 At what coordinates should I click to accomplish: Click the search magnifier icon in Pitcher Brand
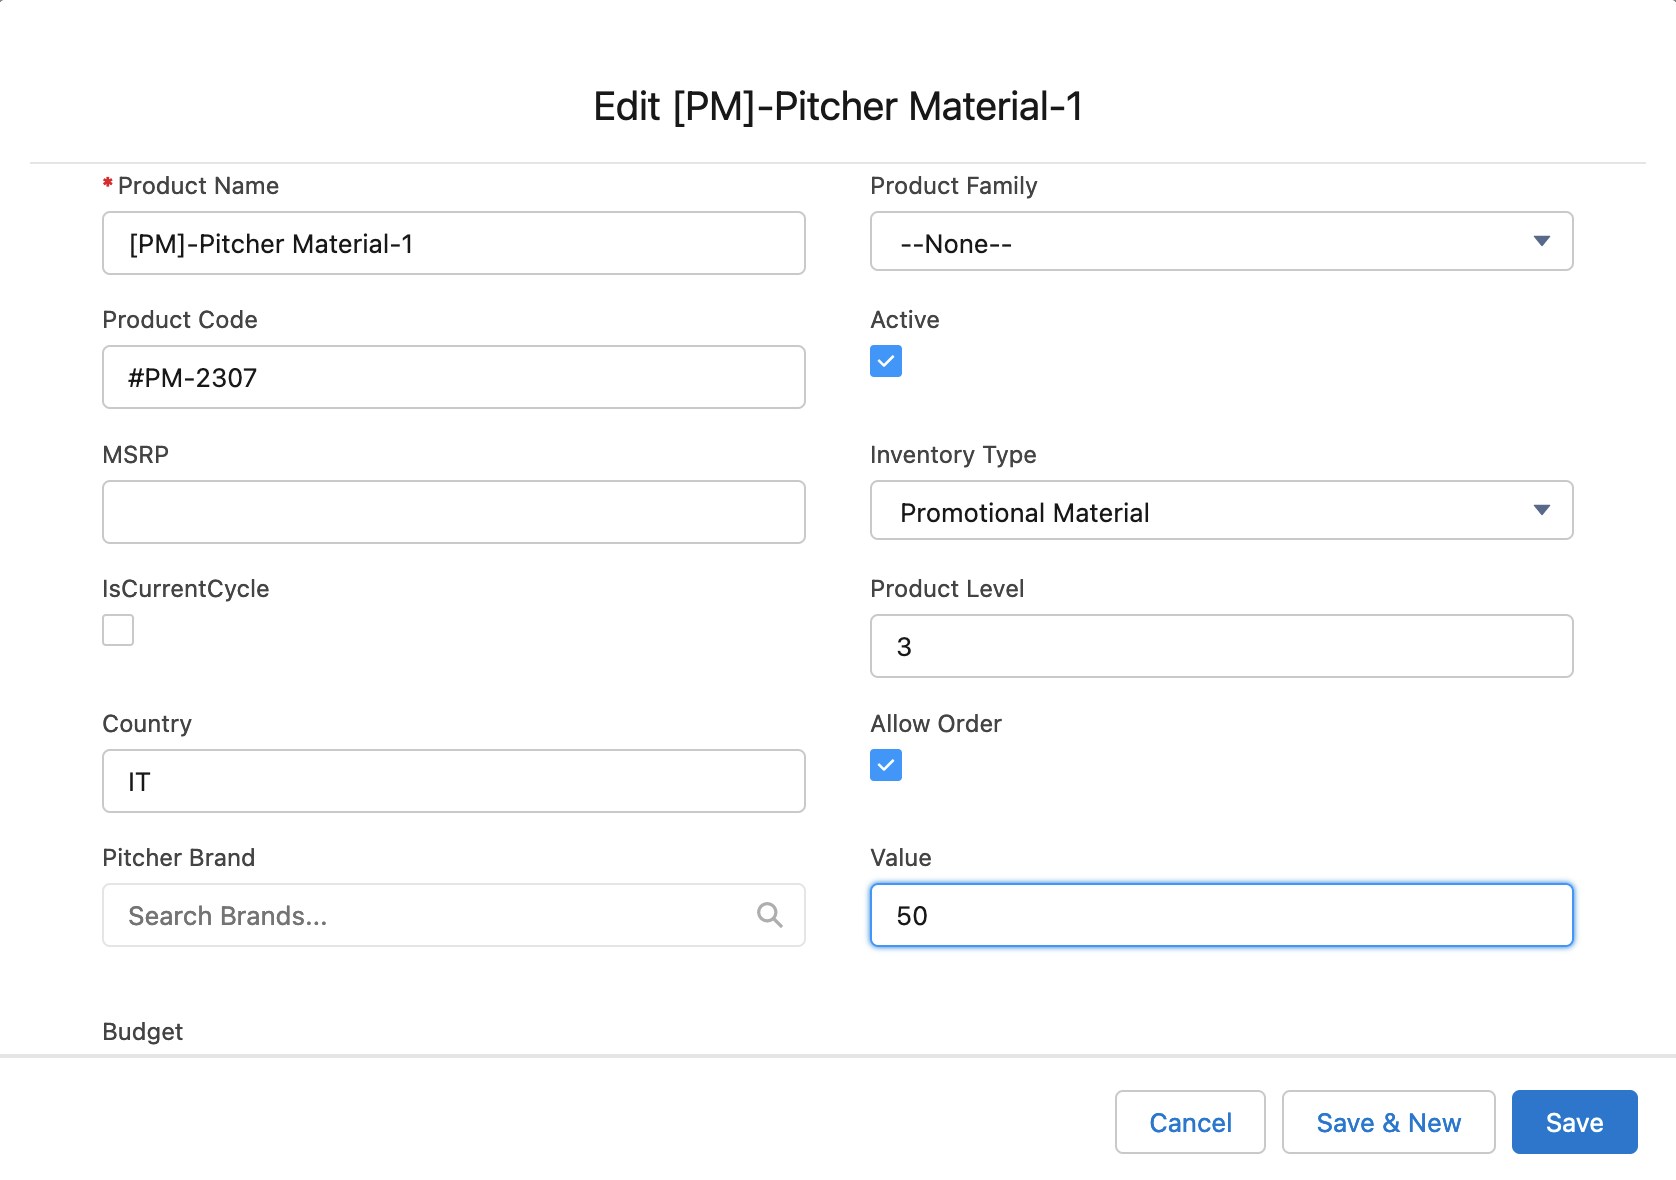click(769, 915)
